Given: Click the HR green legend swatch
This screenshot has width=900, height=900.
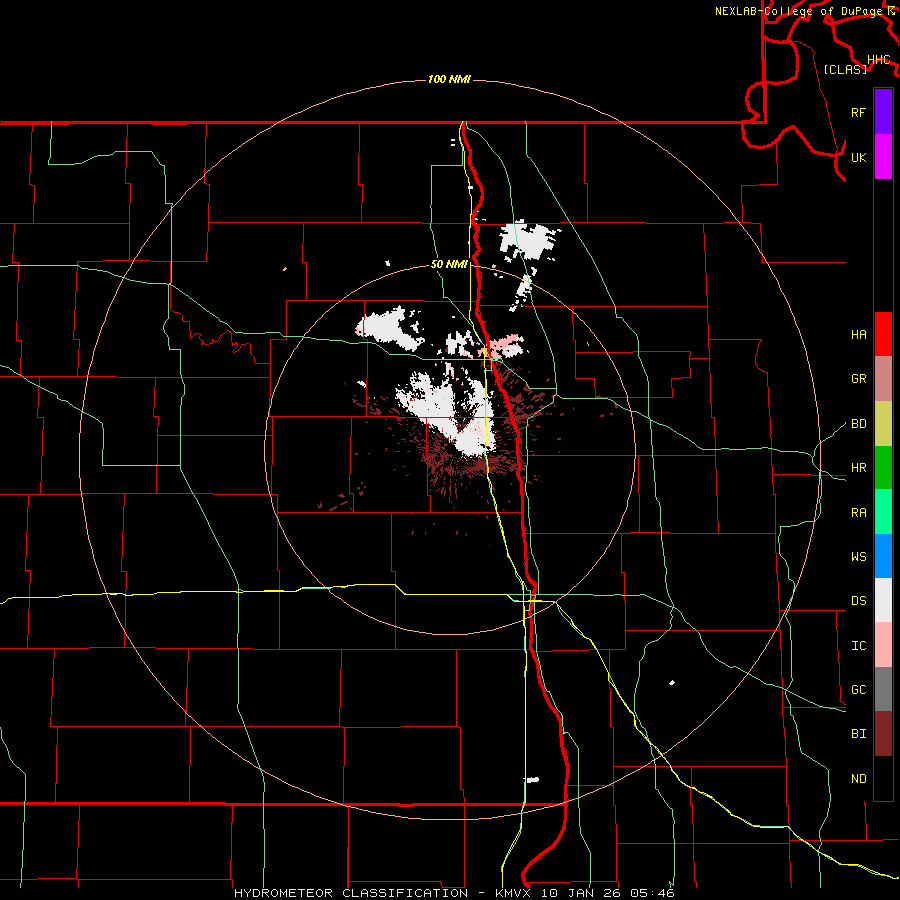Looking at the screenshot, I should (883, 468).
